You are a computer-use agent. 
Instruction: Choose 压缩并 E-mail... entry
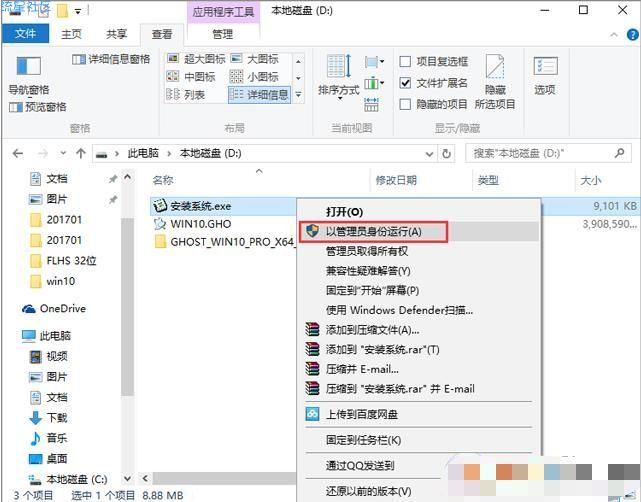coord(362,369)
